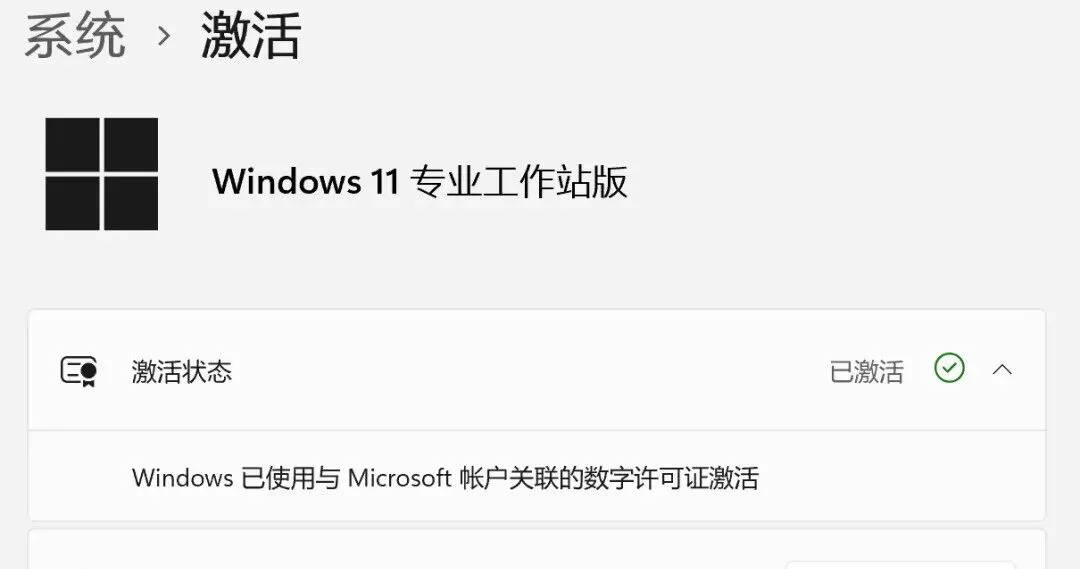The width and height of the screenshot is (1080, 569).
Task: Select the 激活 page heading
Action: [x=251, y=36]
